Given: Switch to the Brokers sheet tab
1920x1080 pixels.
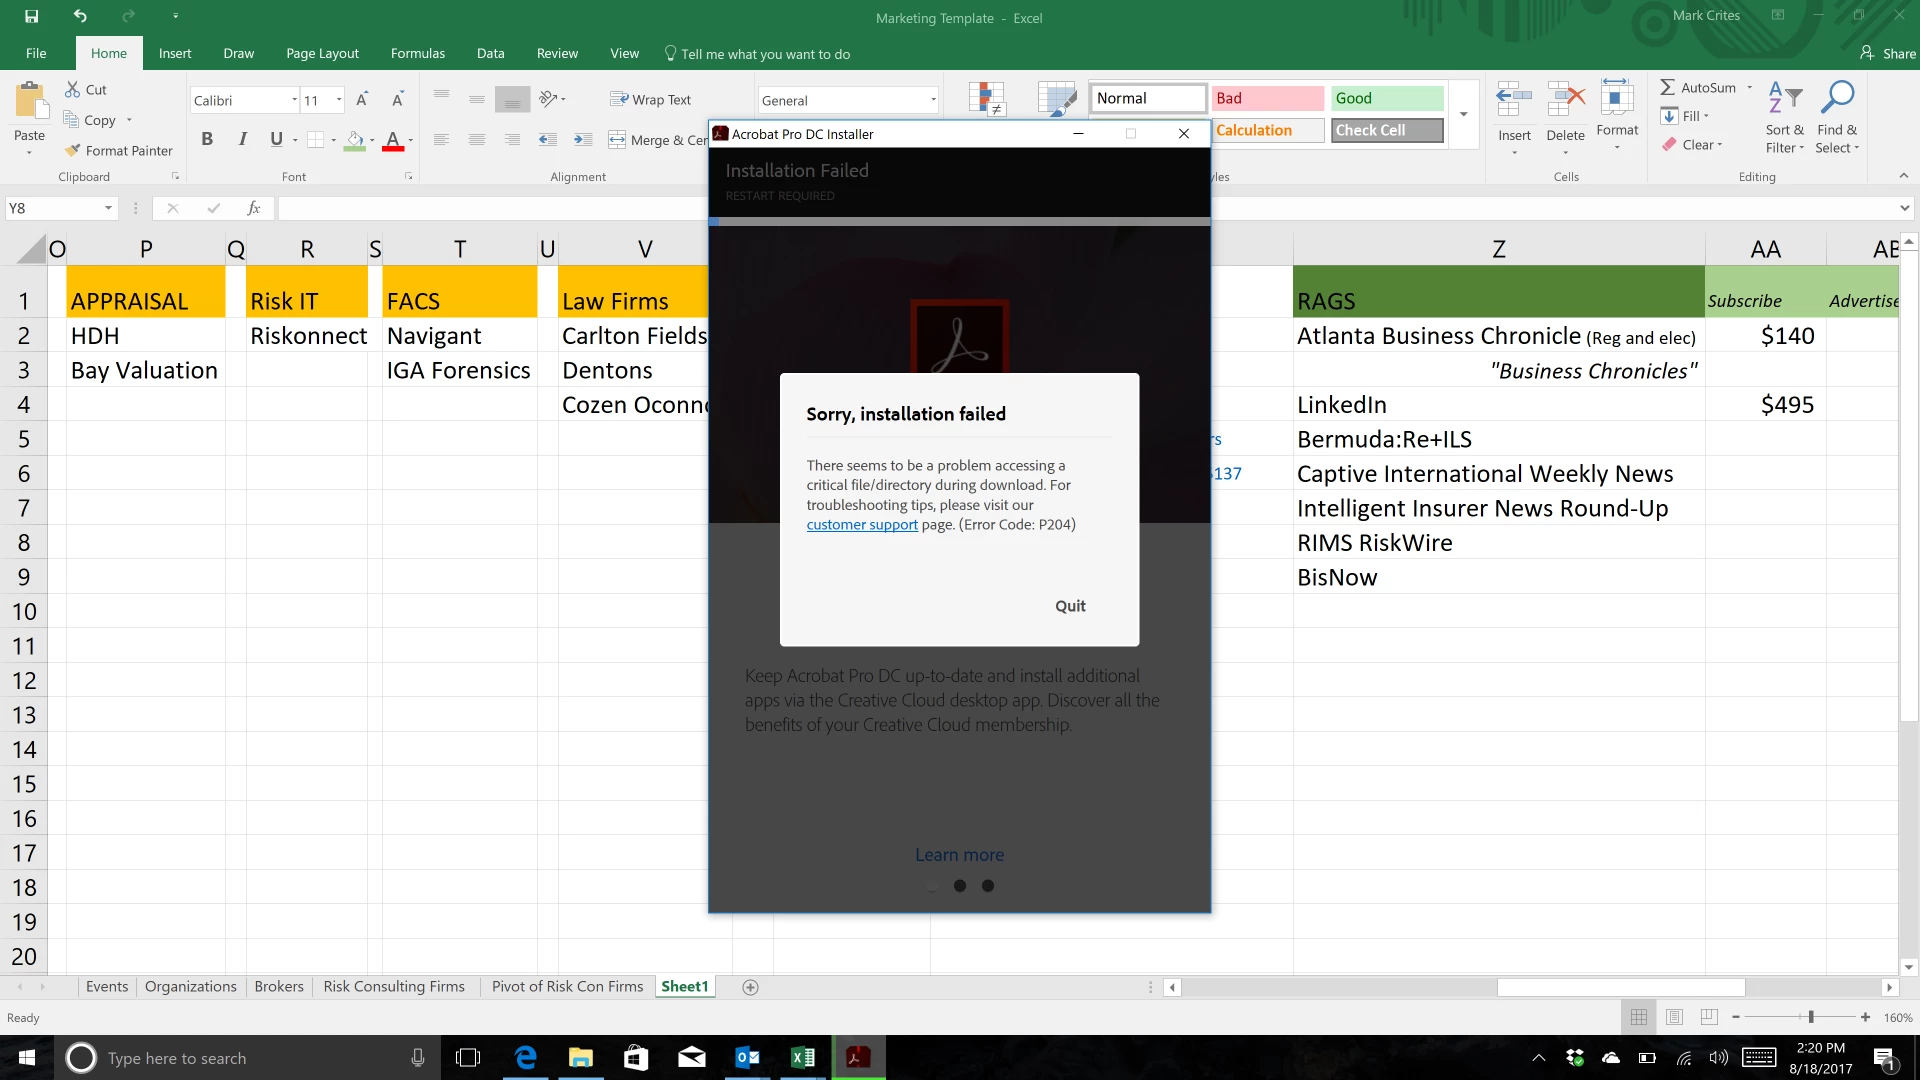Looking at the screenshot, I should click(278, 987).
